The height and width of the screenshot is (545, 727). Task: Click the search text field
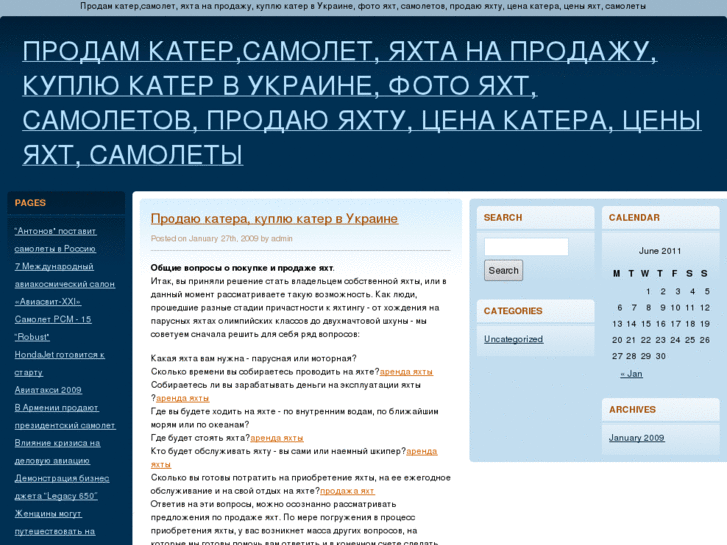[526, 247]
